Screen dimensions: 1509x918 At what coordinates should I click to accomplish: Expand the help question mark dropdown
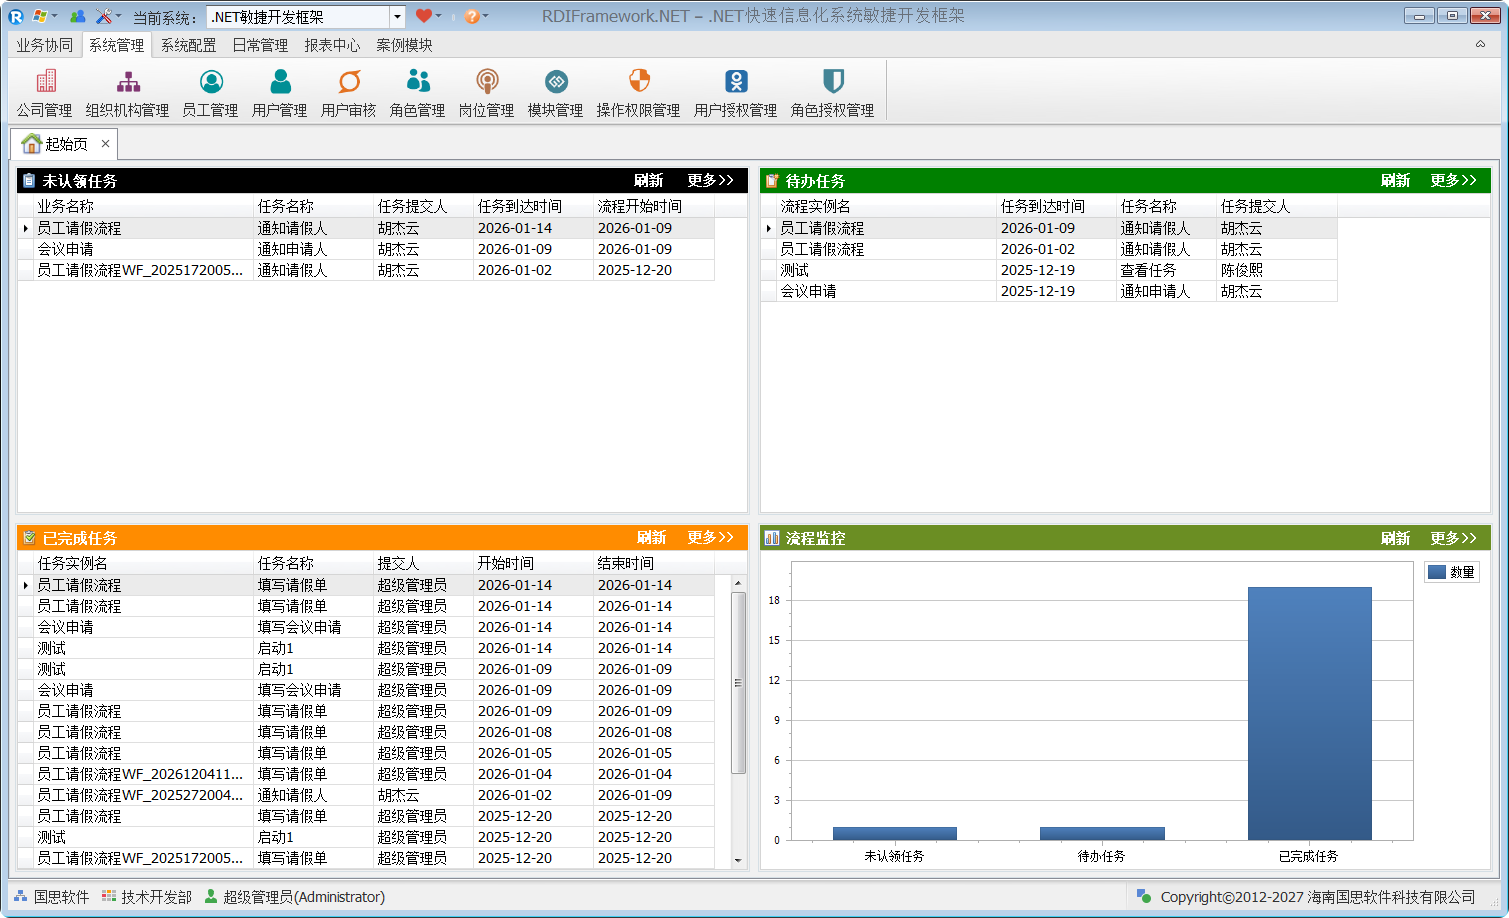[476, 16]
